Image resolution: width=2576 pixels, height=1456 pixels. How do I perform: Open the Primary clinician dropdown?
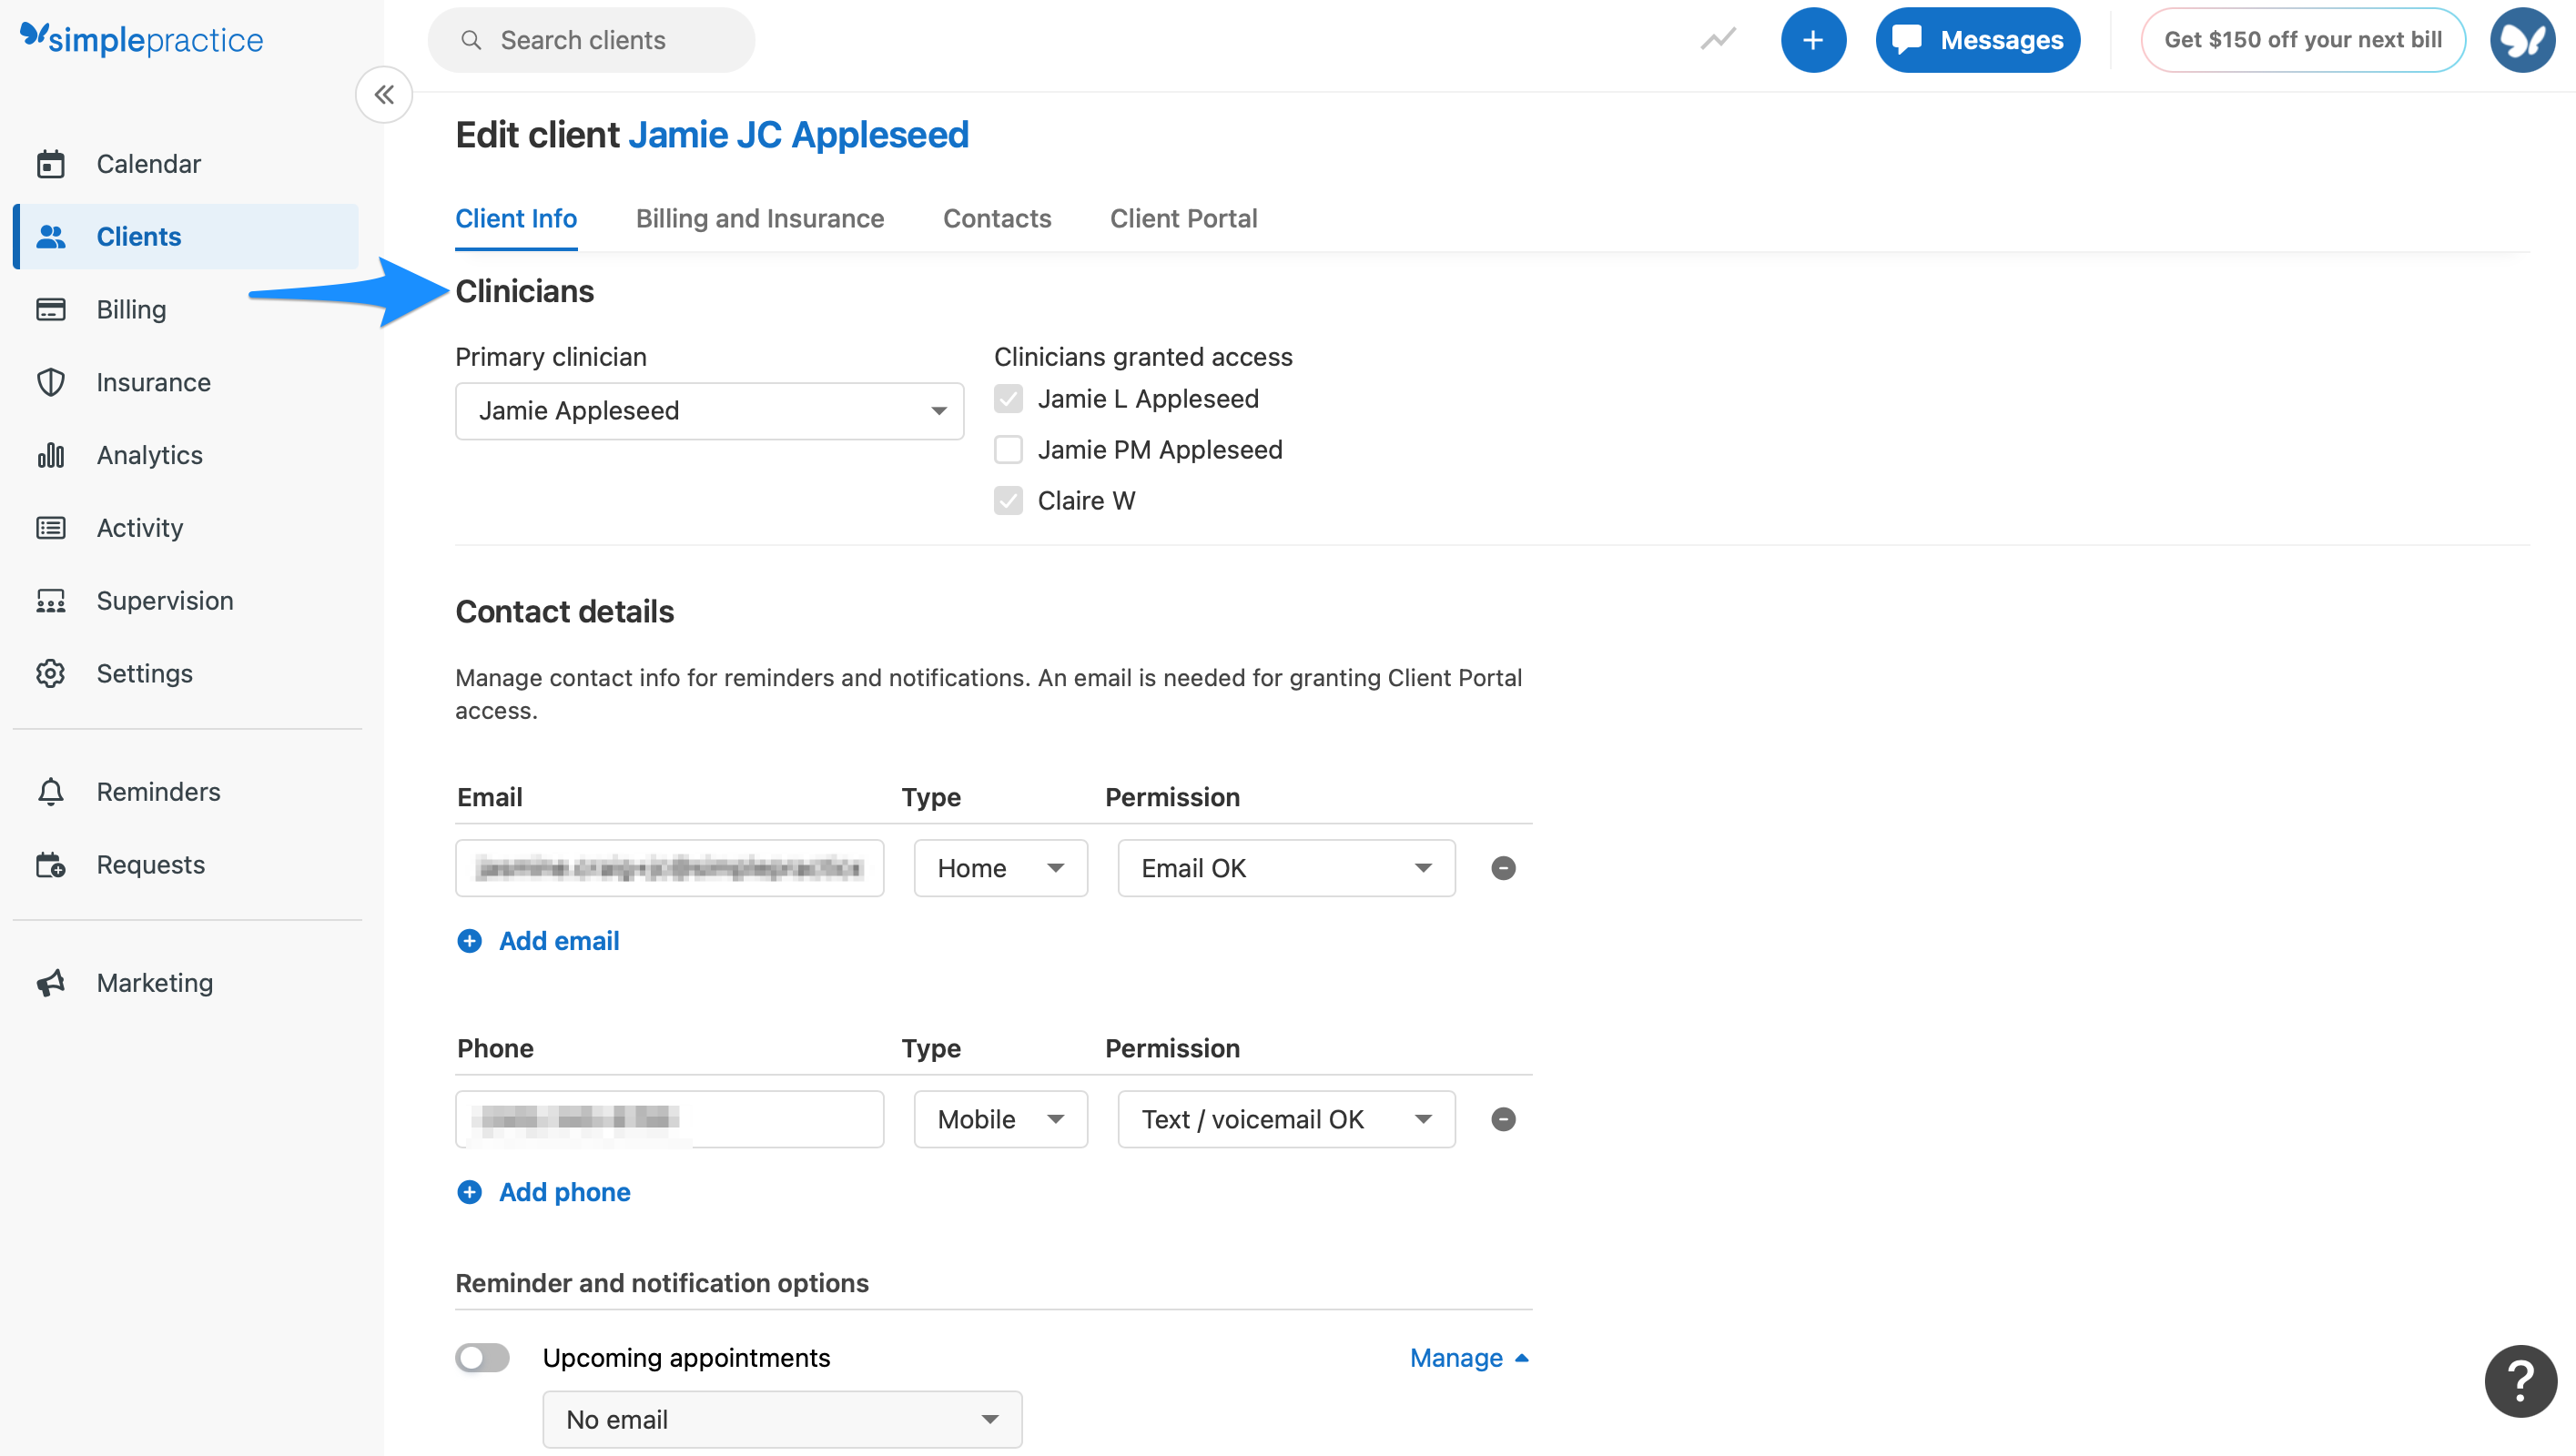(x=708, y=410)
